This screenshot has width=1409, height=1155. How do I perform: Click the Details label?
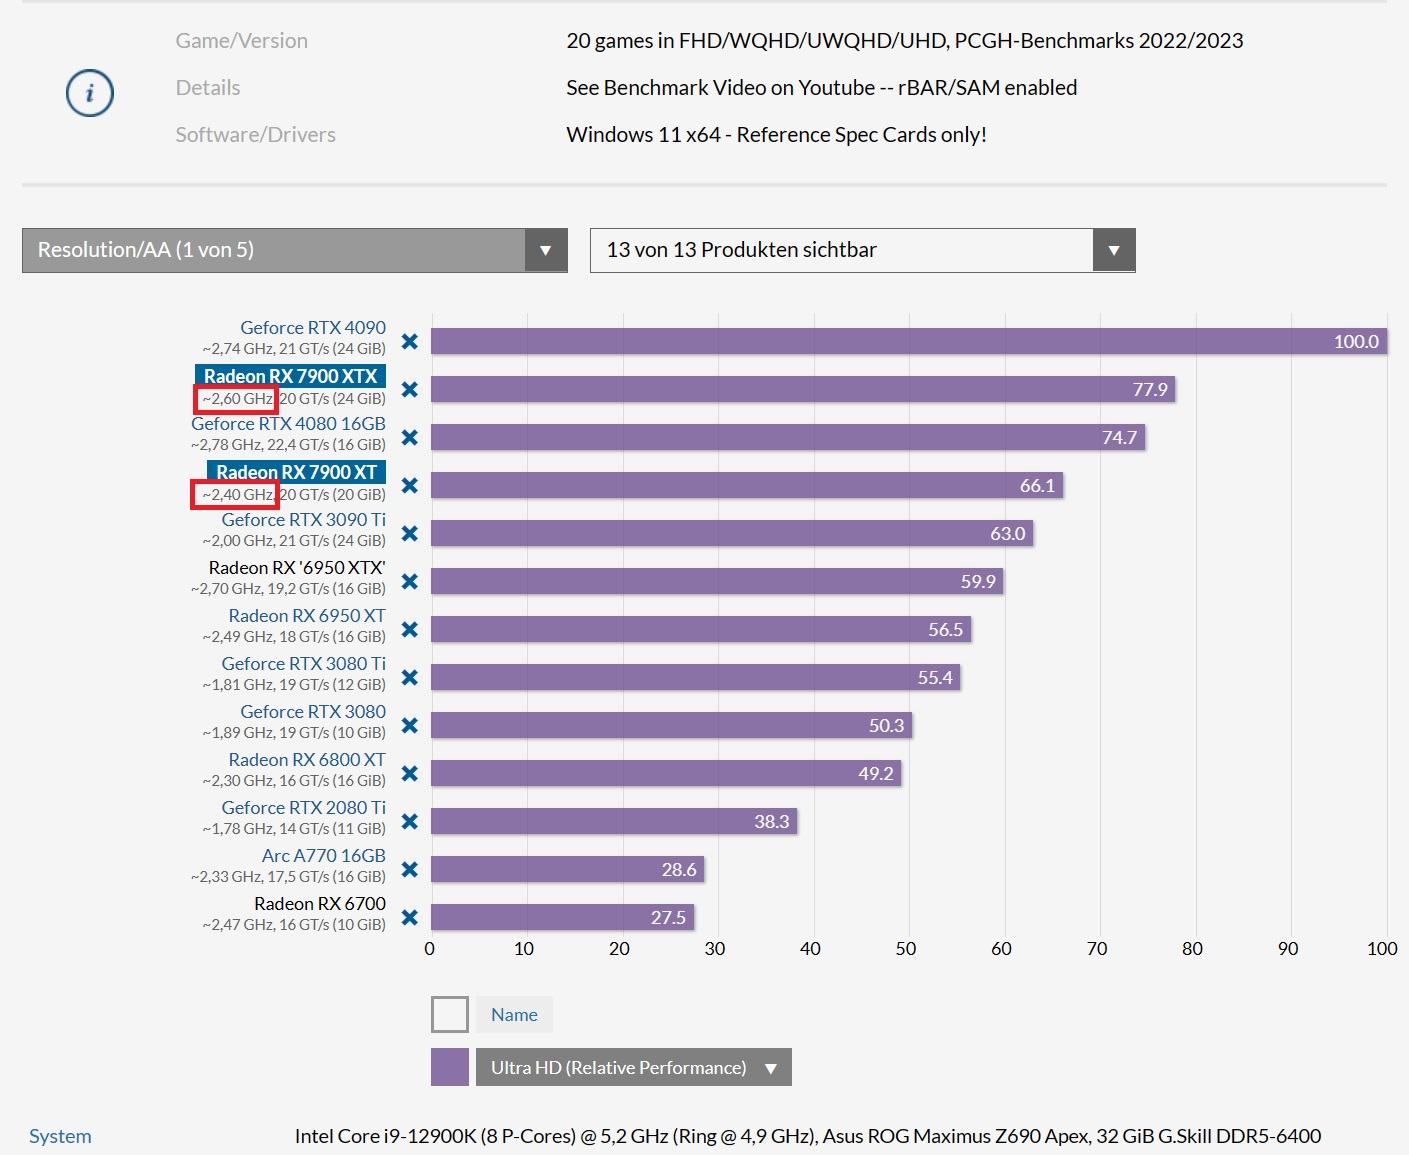click(208, 88)
